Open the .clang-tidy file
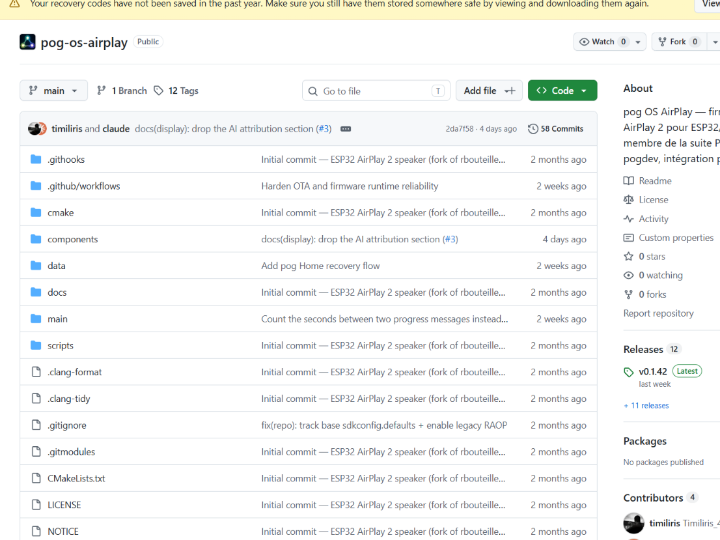This screenshot has height=540, width=720. click(69, 399)
